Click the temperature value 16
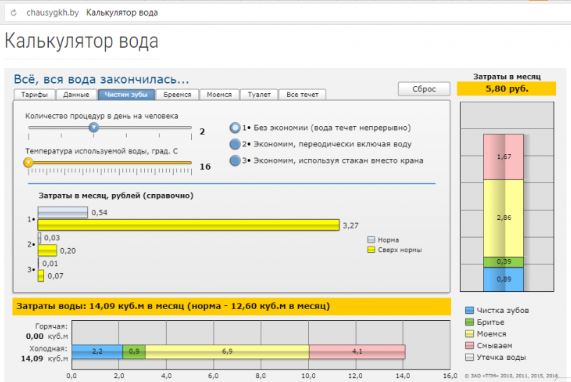571x382 pixels. click(205, 167)
